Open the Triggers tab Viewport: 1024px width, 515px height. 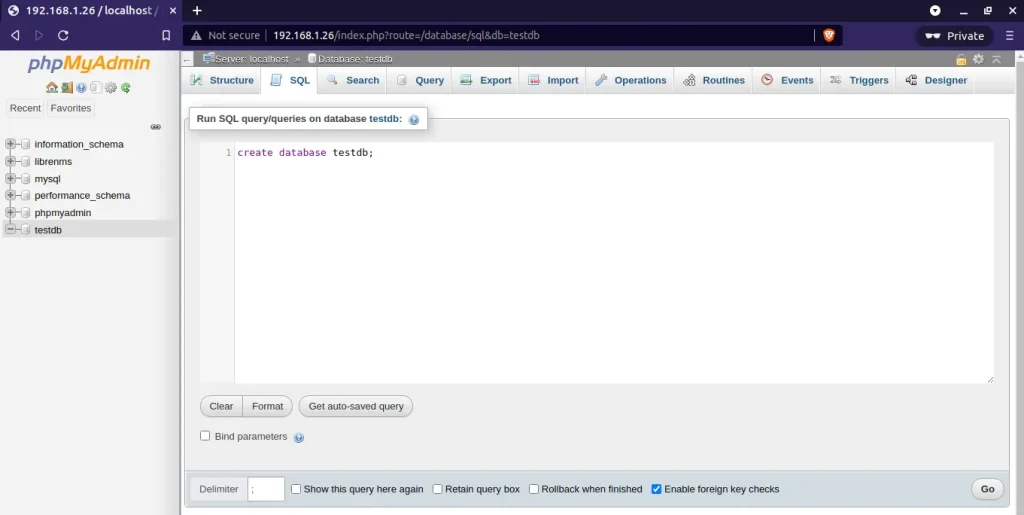coord(858,80)
